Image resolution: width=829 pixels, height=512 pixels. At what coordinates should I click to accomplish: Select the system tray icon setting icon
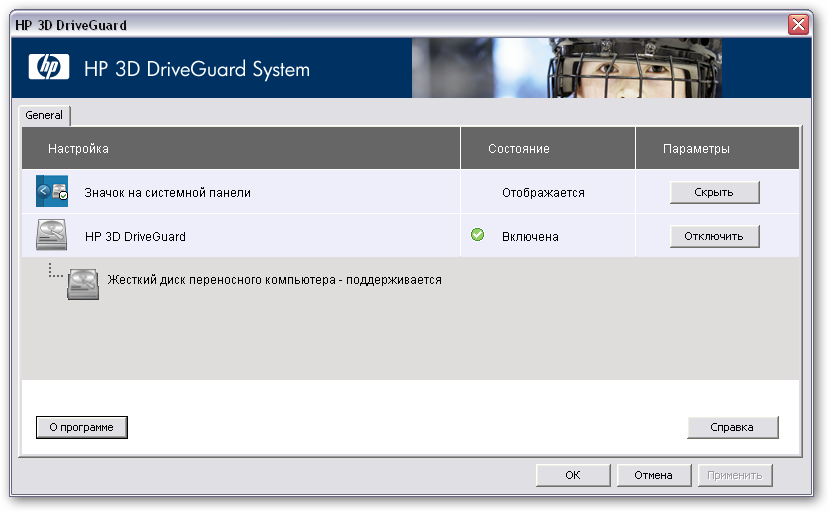tap(52, 191)
